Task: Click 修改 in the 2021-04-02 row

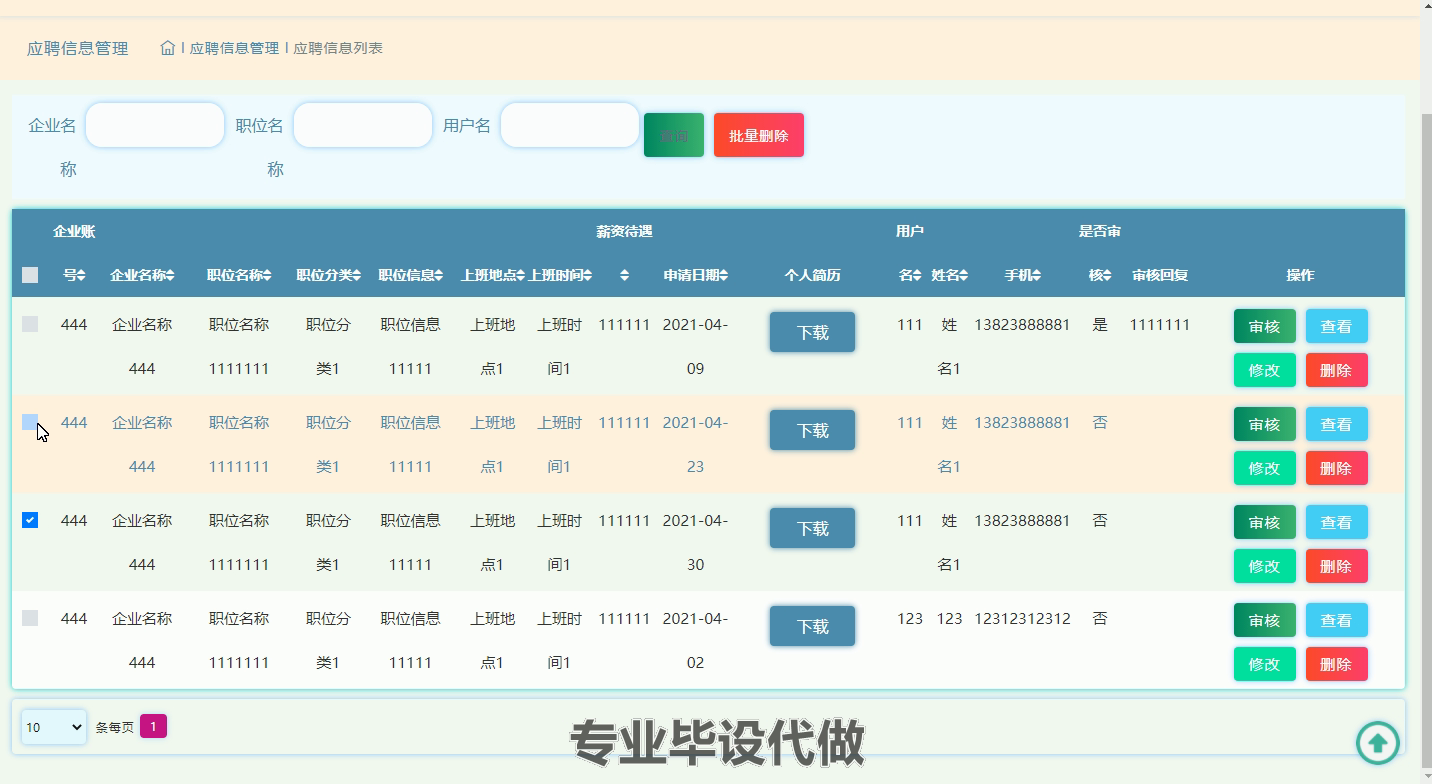Action: tap(1265, 664)
